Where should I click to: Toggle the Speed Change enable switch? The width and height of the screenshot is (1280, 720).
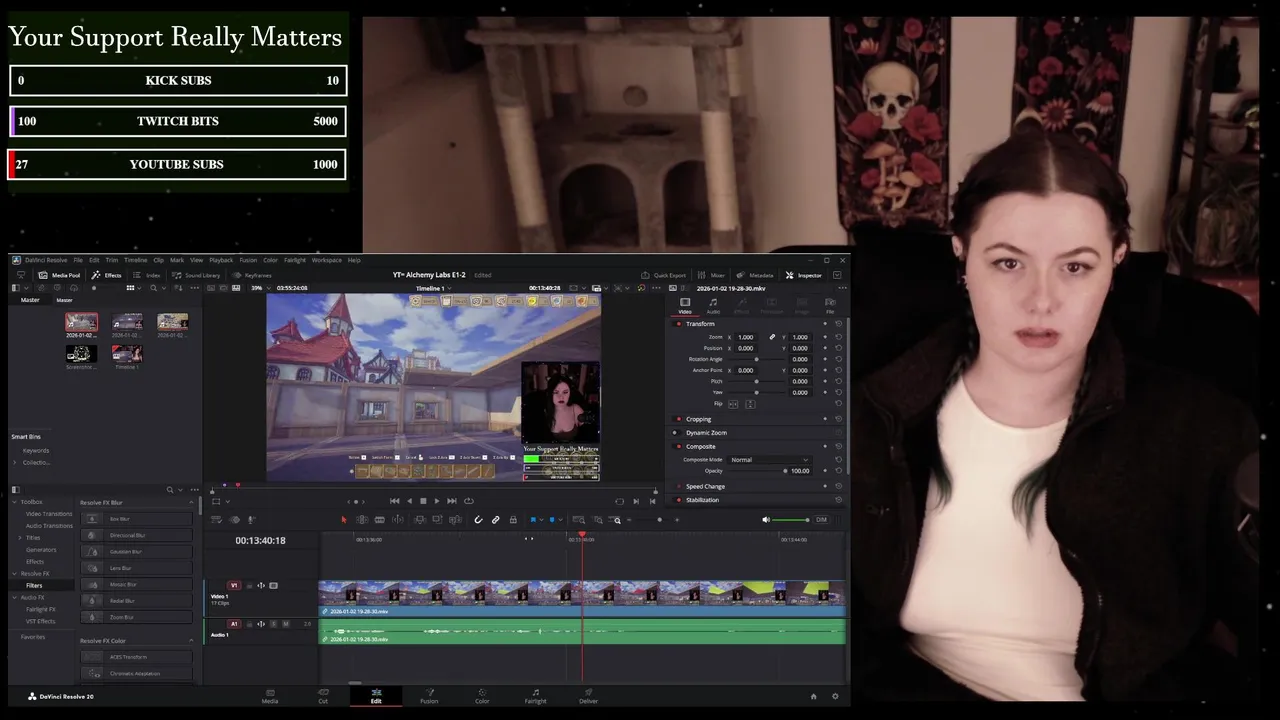(x=678, y=486)
